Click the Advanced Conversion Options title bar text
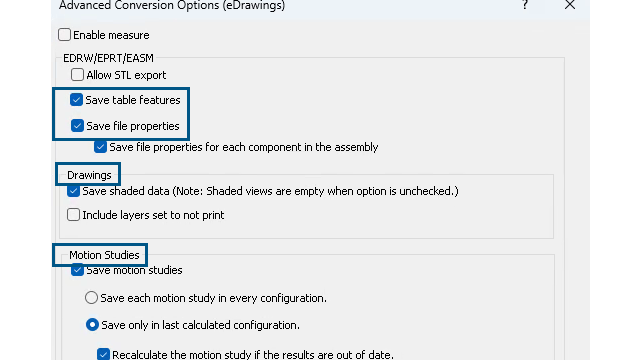Viewport: 640px width, 360px height. pyautogui.click(x=172, y=5)
